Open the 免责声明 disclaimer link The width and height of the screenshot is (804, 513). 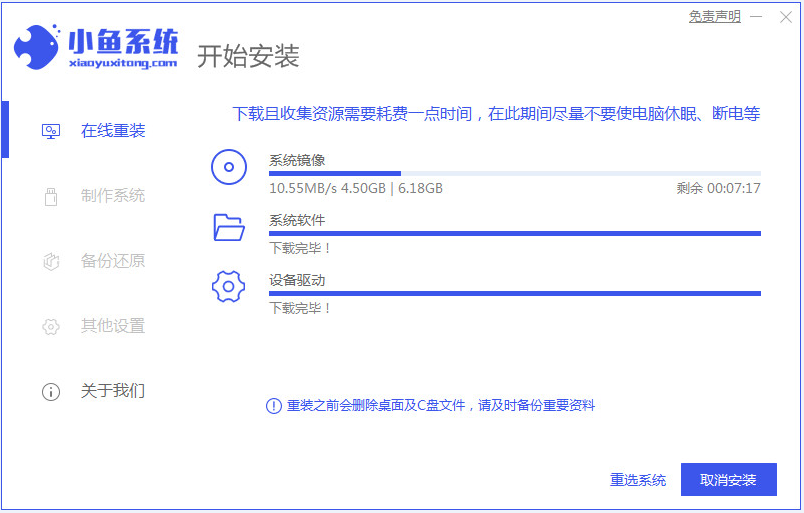coord(715,17)
